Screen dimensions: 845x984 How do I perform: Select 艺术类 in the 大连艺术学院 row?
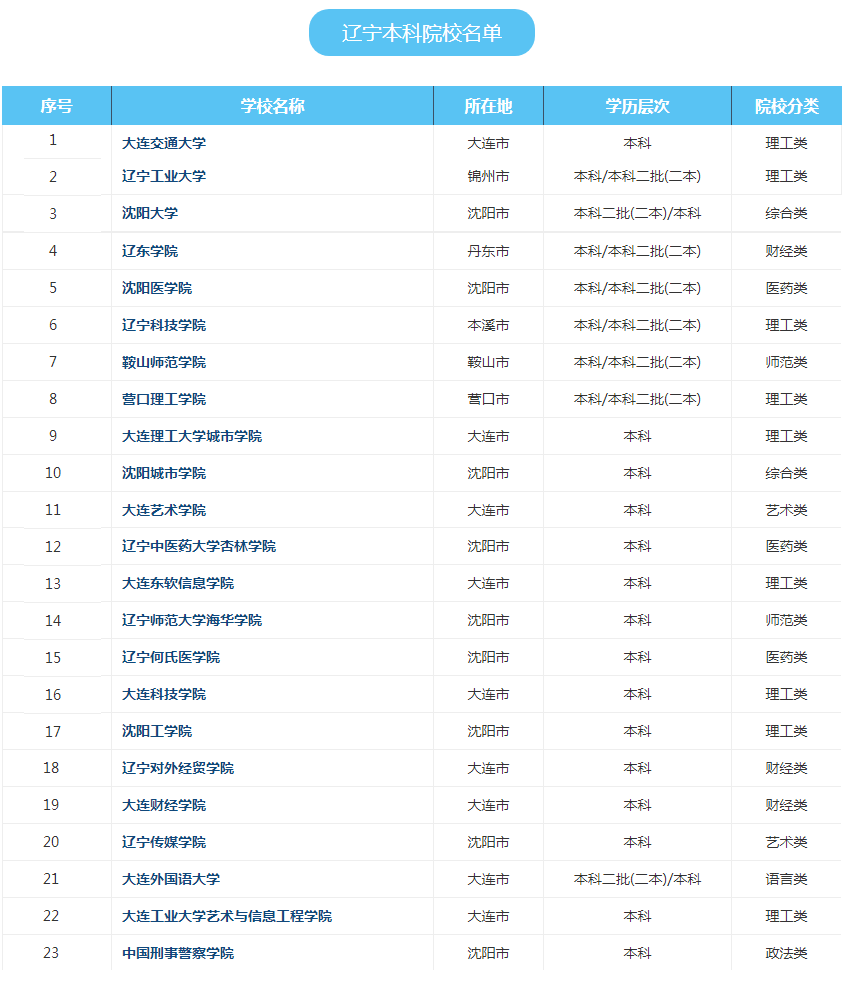(x=787, y=510)
